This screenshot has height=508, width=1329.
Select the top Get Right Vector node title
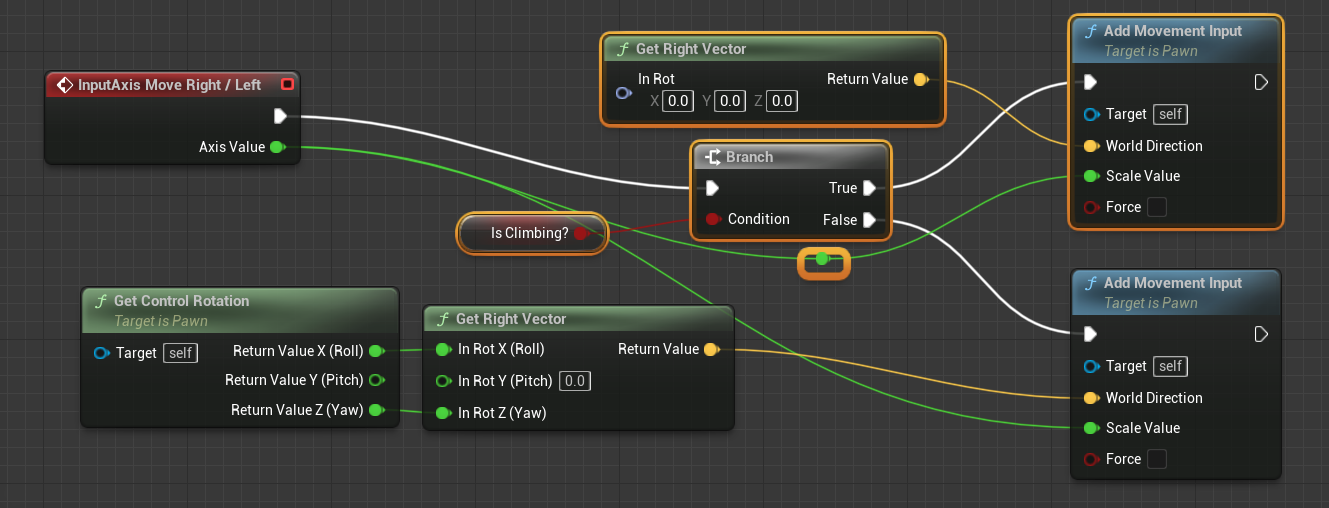click(691, 49)
